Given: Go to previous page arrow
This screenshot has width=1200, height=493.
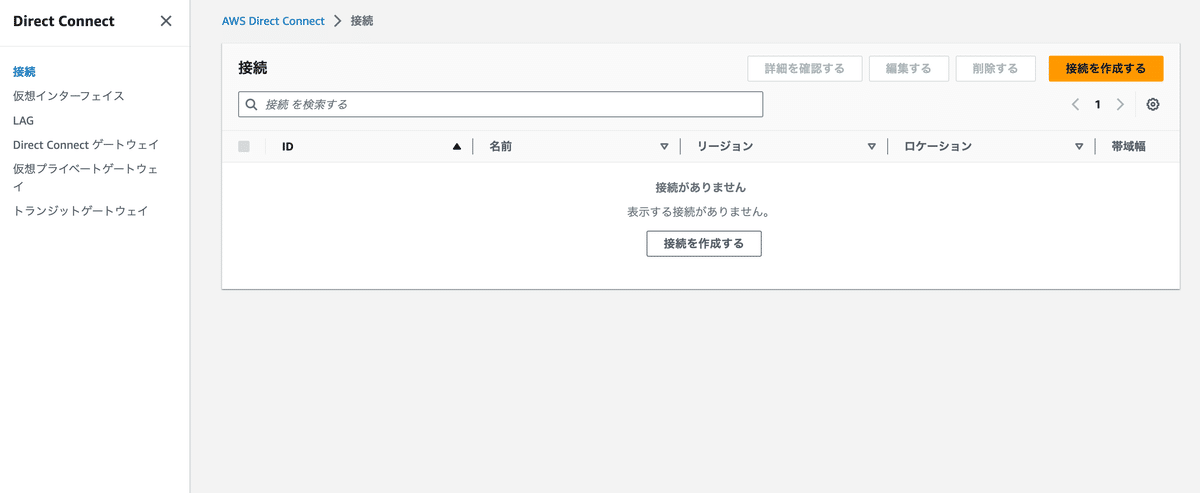Looking at the screenshot, I should point(1075,104).
